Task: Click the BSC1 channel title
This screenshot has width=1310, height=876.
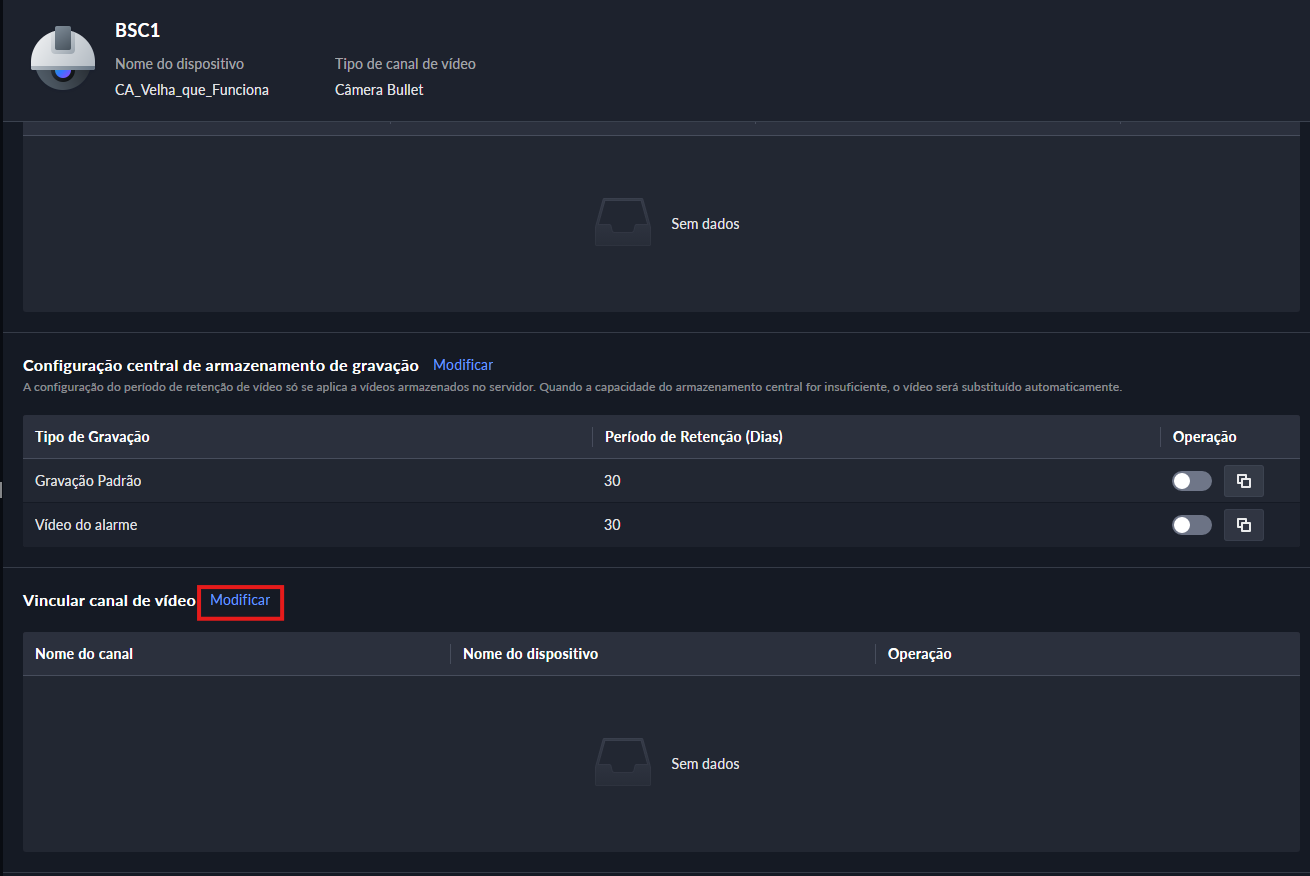Action: 137,31
